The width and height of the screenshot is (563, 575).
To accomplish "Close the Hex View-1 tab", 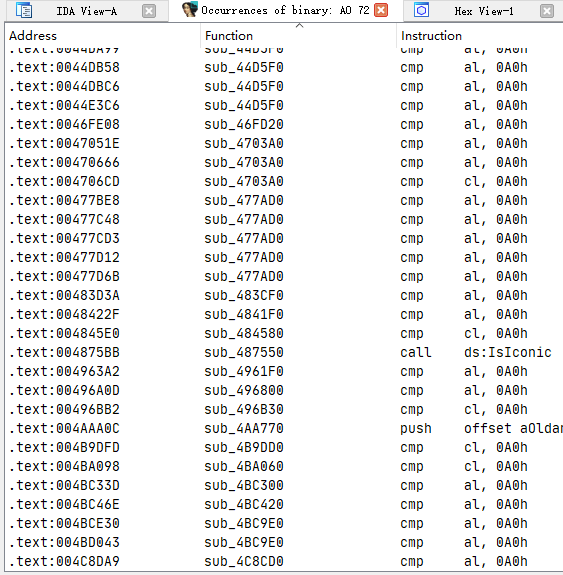I will point(547,11).
